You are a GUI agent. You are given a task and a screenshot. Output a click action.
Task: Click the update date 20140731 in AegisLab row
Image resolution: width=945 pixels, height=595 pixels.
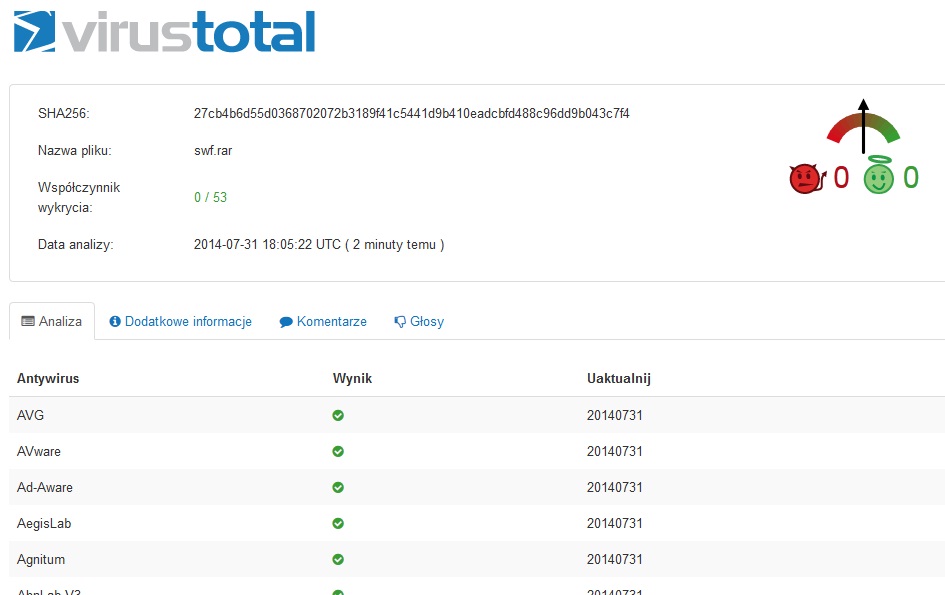pyautogui.click(x=615, y=523)
